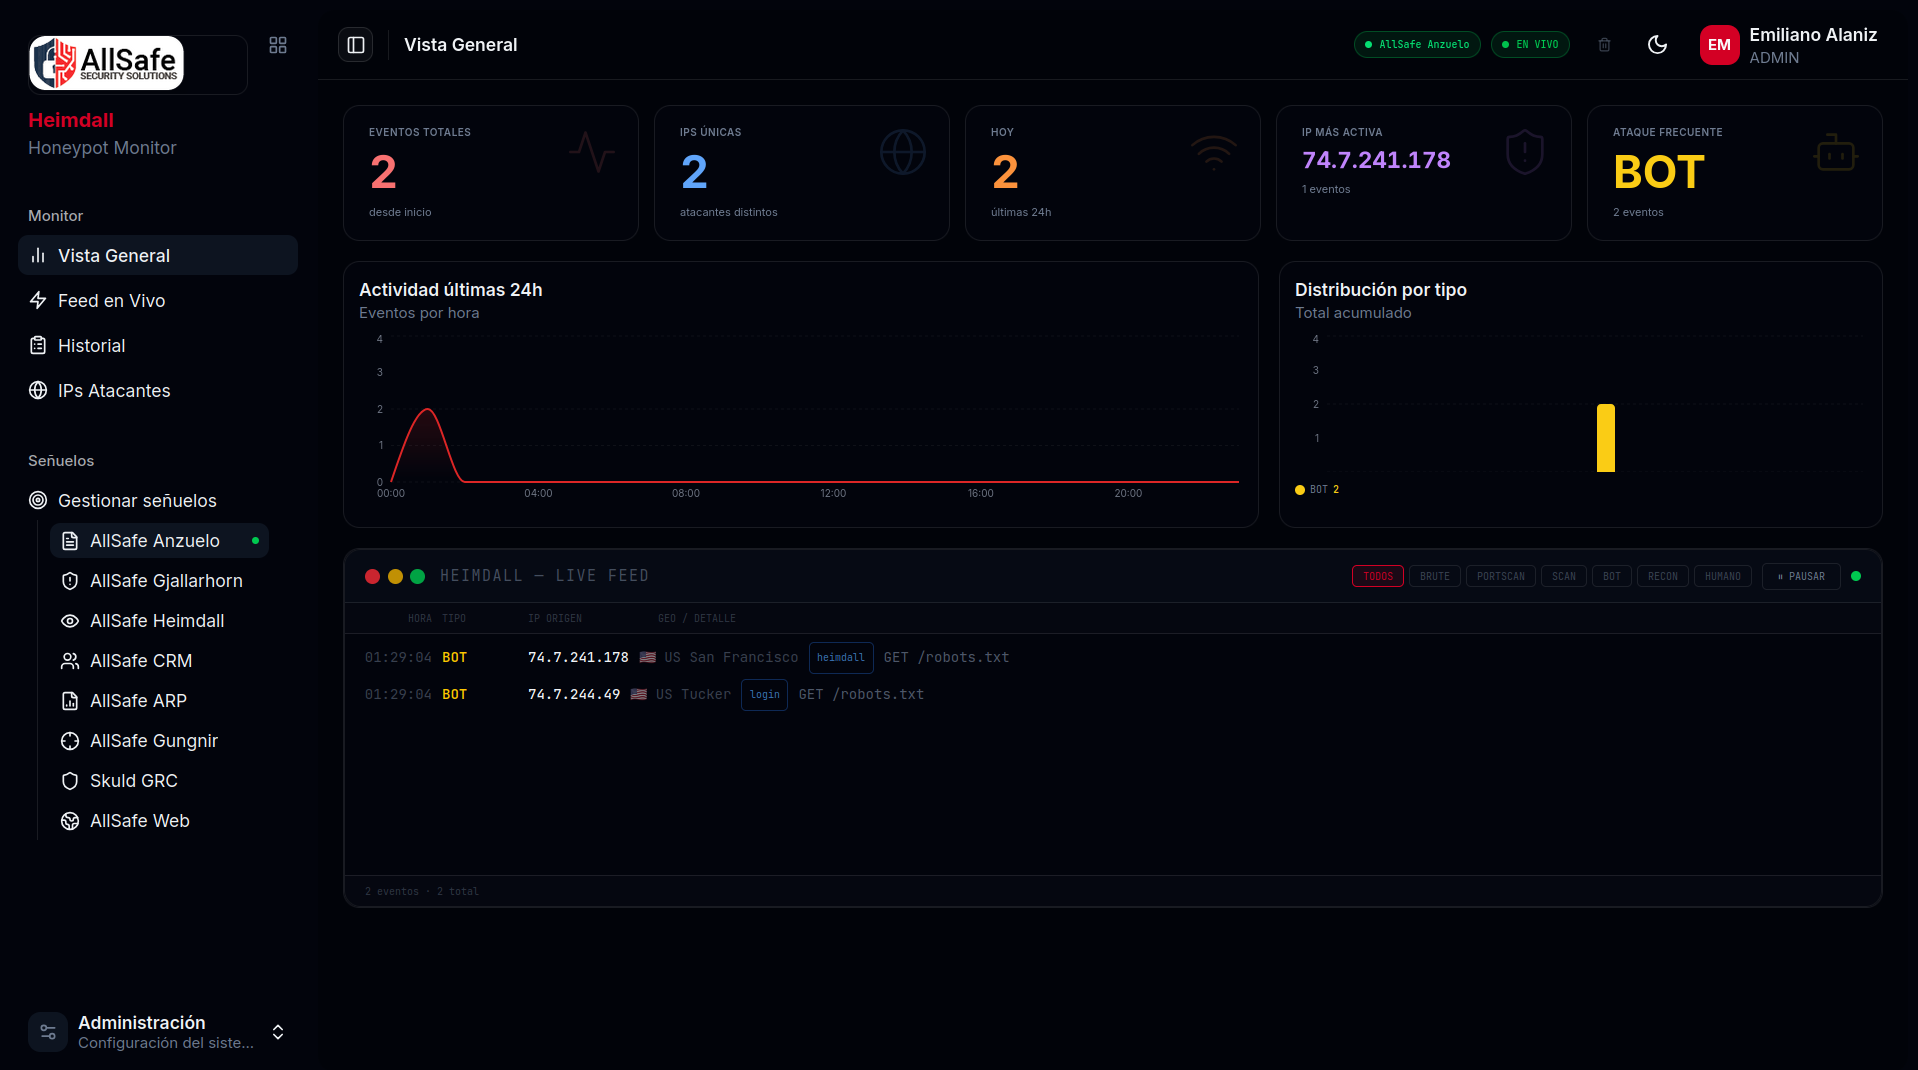Select Skuld GRC honeypot
This screenshot has height=1070, width=1918.
click(x=160, y=781)
